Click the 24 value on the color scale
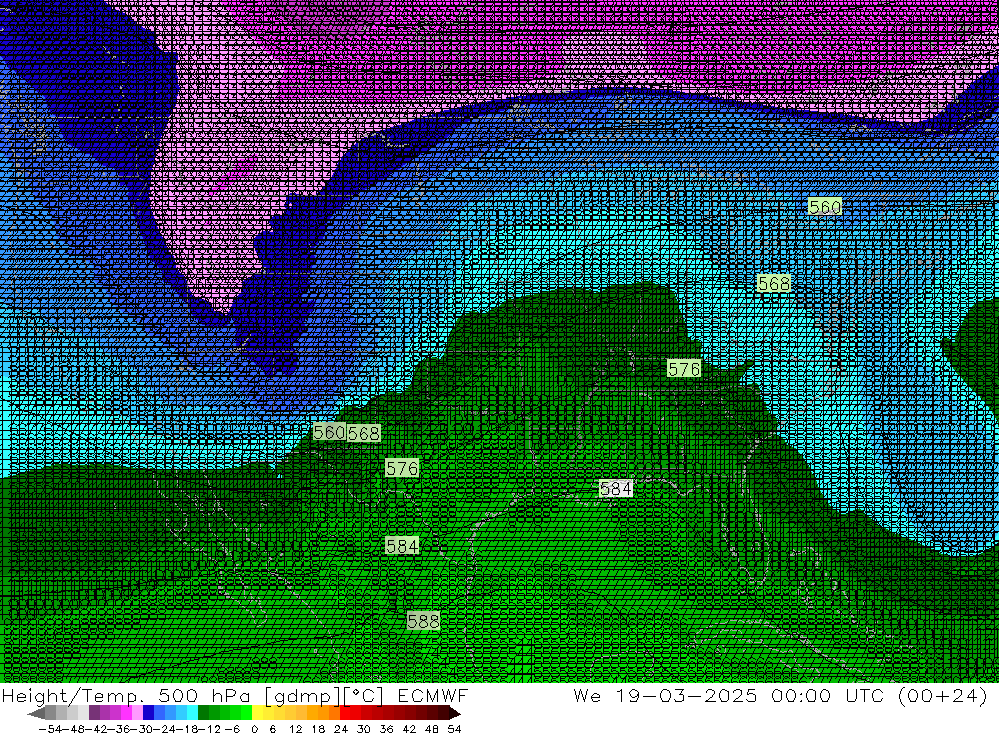The width and height of the screenshot is (1000, 733). coord(341,729)
